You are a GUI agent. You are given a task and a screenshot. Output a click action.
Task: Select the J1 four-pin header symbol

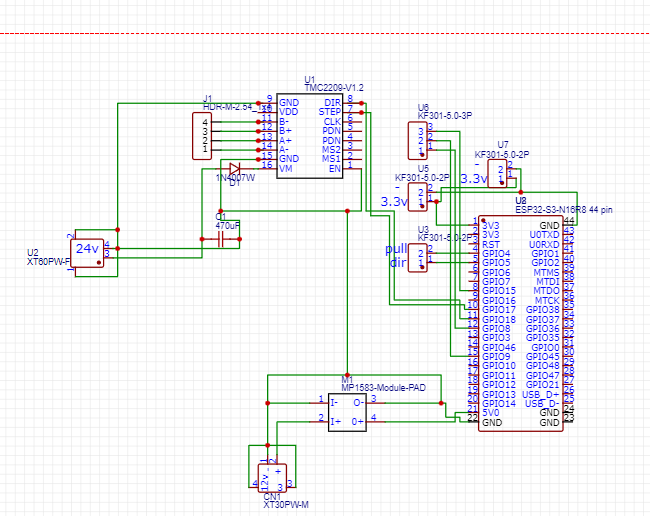click(x=202, y=136)
